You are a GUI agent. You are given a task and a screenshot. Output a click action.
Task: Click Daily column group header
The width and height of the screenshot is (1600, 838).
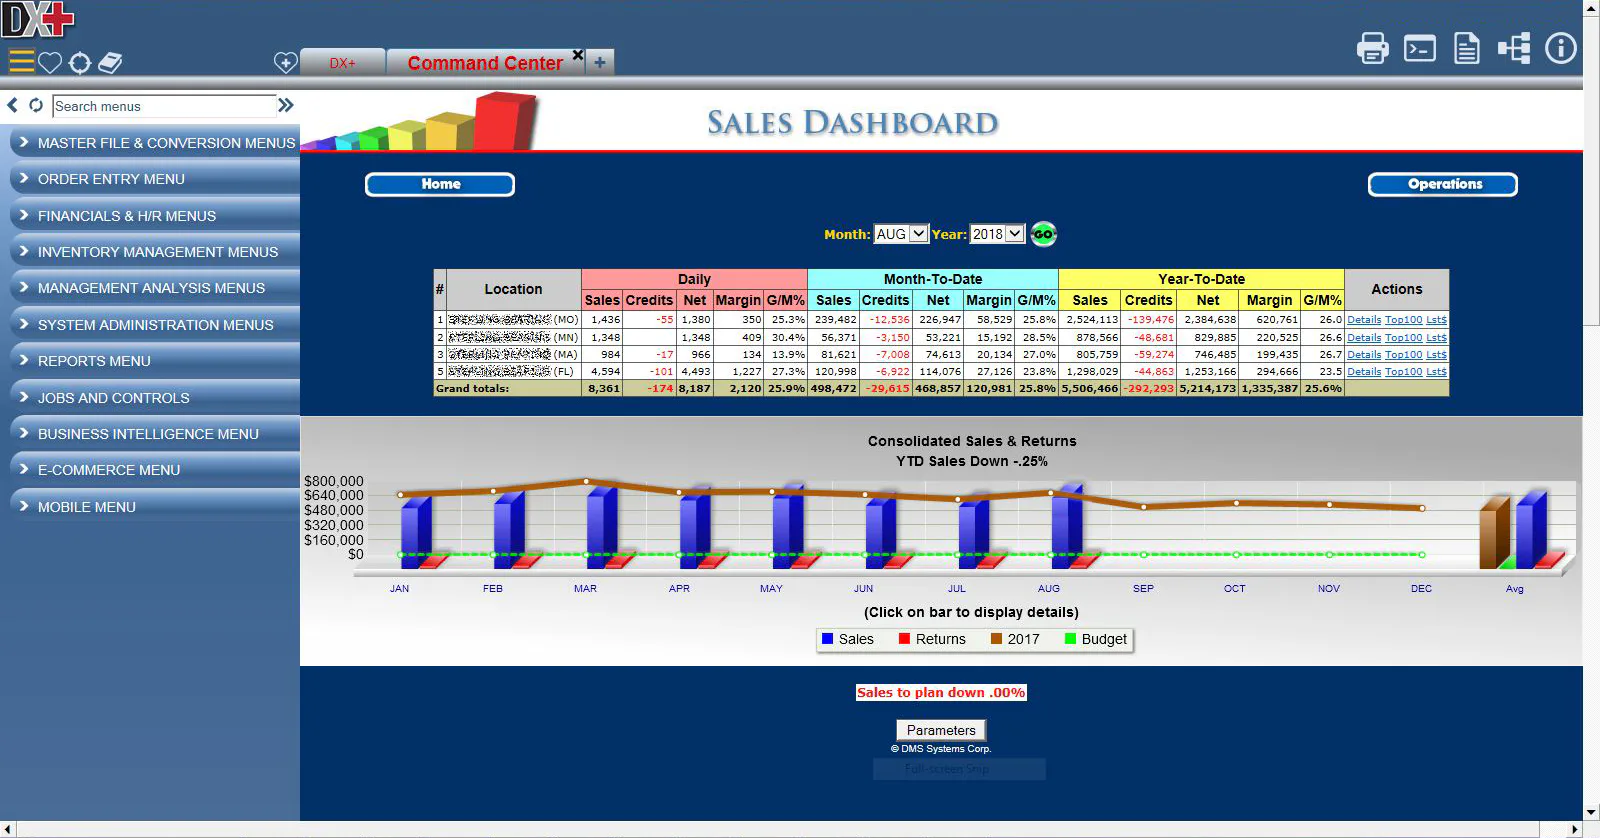(694, 279)
